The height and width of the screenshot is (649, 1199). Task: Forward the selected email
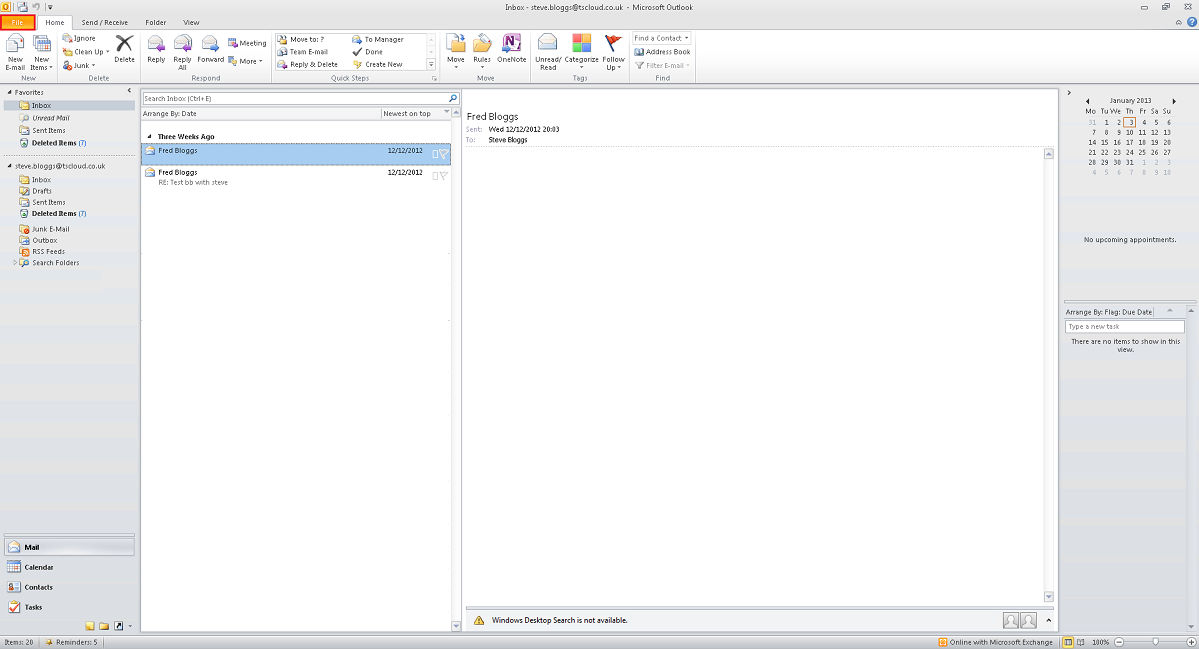210,49
